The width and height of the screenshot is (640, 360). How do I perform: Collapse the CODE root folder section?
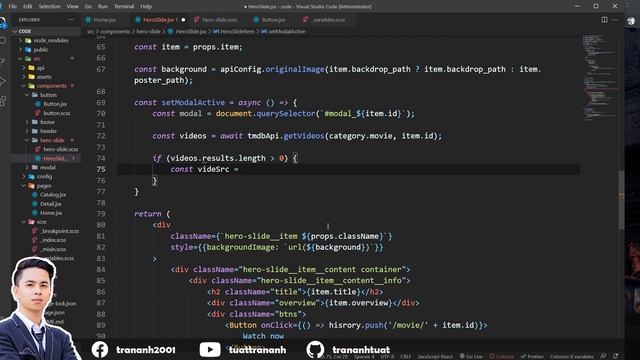[46, 31]
